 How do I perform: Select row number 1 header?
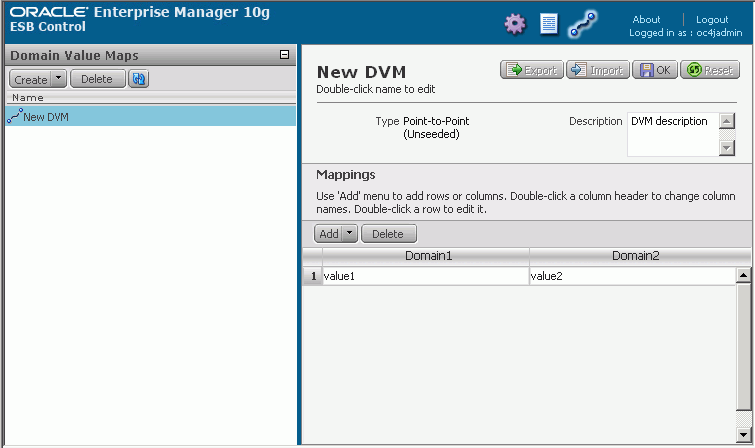click(x=313, y=276)
